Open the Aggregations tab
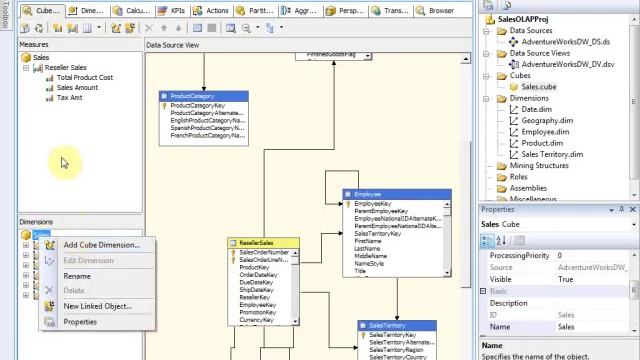This screenshot has height=360, width=640. tap(299, 11)
